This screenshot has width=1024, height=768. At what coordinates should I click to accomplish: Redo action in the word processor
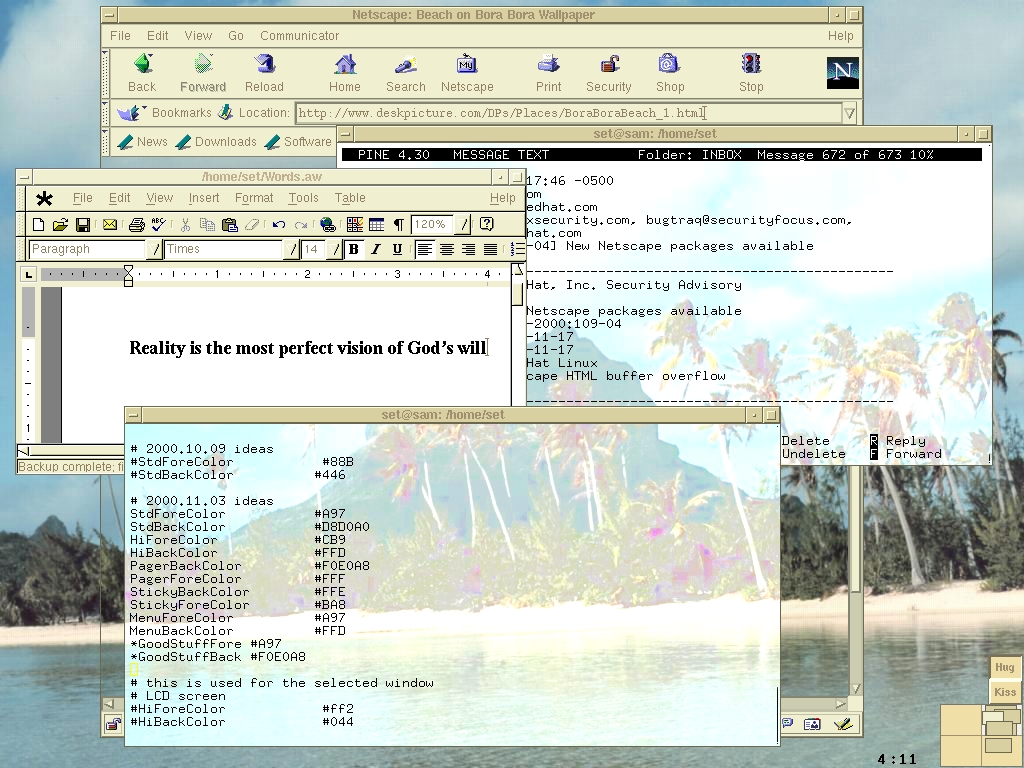coord(301,225)
